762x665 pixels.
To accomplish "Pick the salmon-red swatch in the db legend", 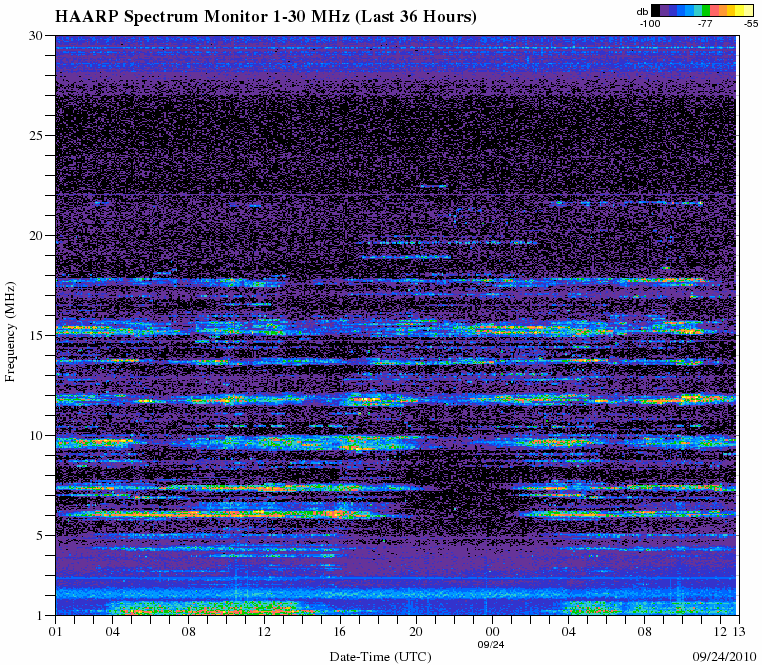I will pos(714,11).
